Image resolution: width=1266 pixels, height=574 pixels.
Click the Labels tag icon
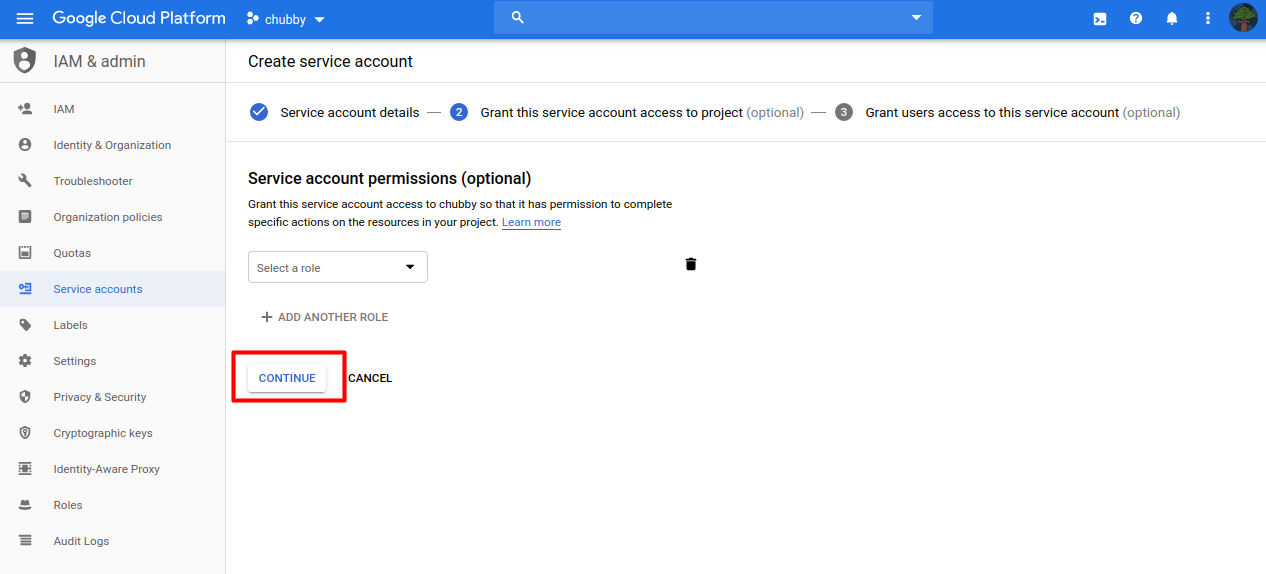tap(25, 325)
